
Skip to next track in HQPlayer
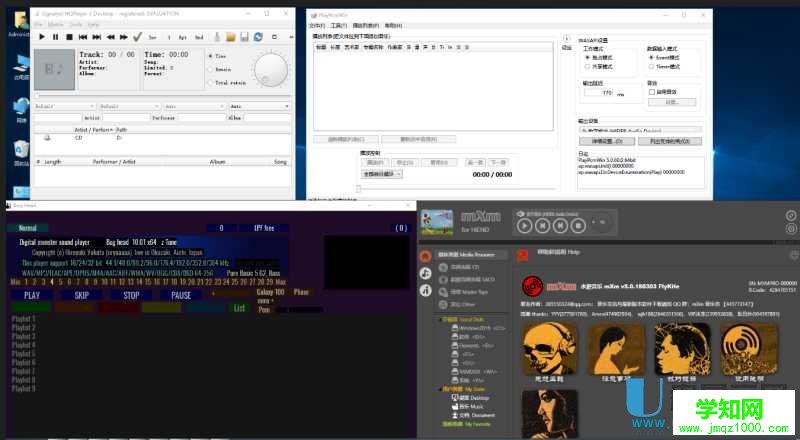(97, 37)
